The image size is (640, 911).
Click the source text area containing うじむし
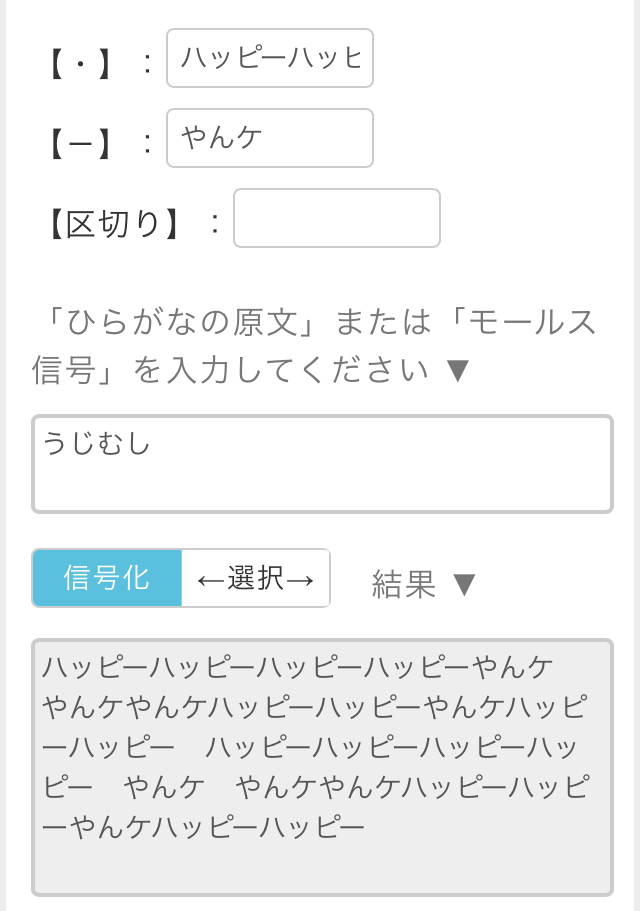(x=322, y=464)
